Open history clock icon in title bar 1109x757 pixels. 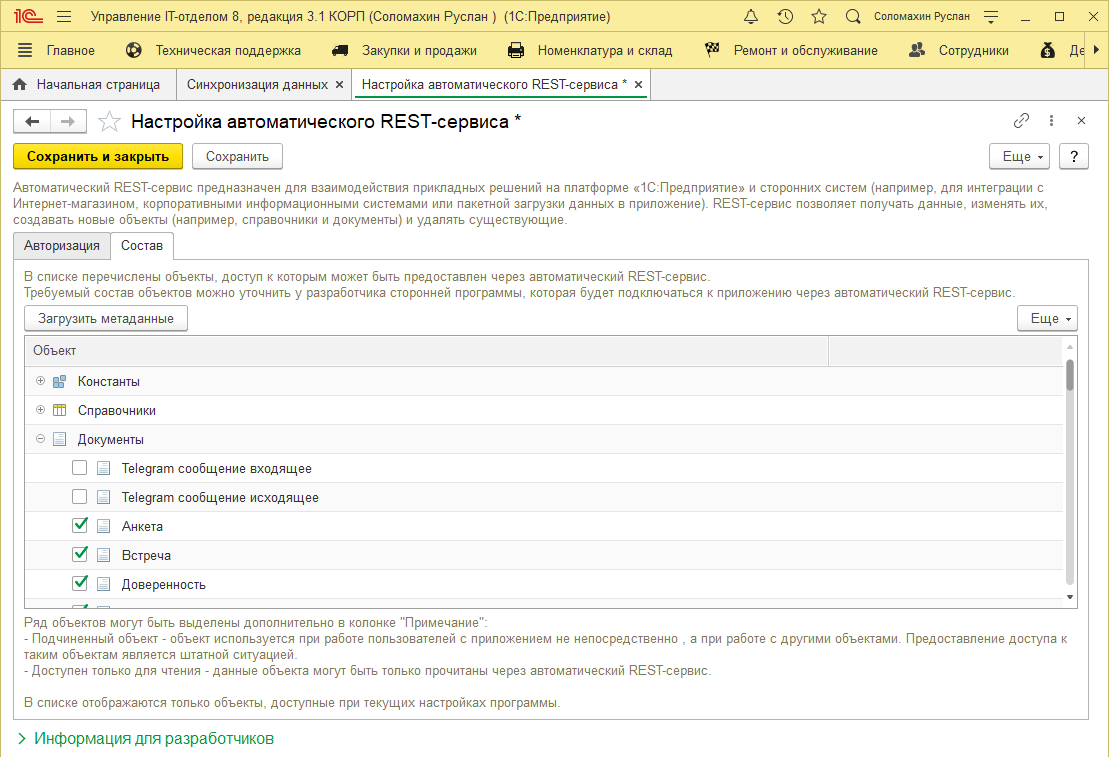click(785, 17)
